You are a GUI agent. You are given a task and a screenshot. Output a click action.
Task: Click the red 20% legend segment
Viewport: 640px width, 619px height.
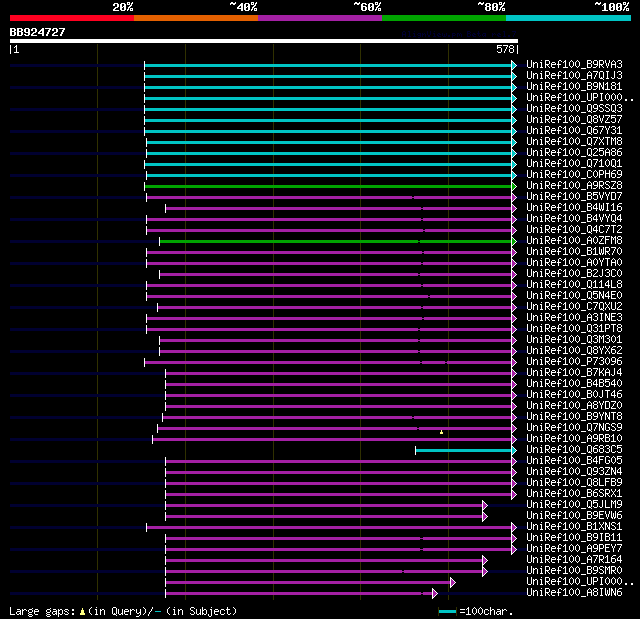click(x=72, y=18)
